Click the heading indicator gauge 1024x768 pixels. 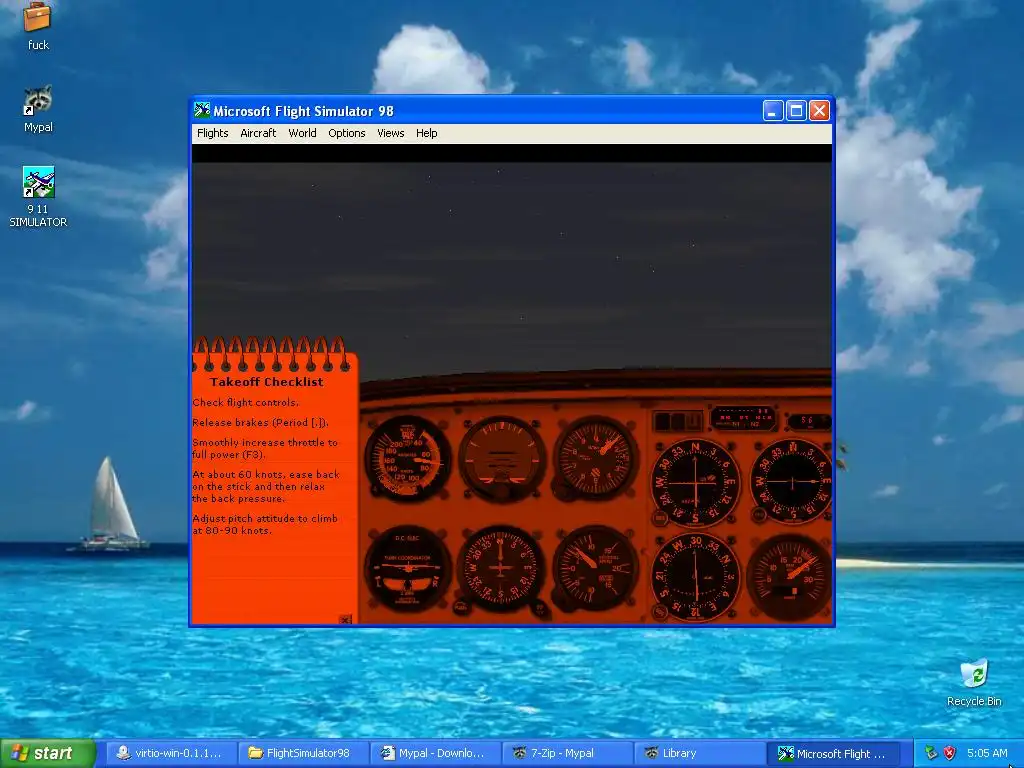pyautogui.click(x=501, y=568)
